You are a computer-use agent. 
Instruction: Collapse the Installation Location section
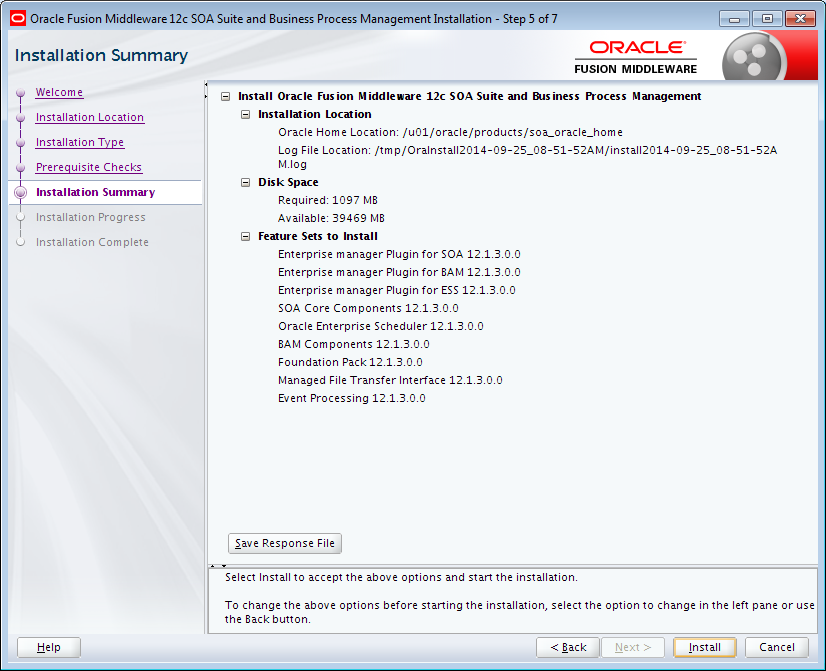point(244,114)
